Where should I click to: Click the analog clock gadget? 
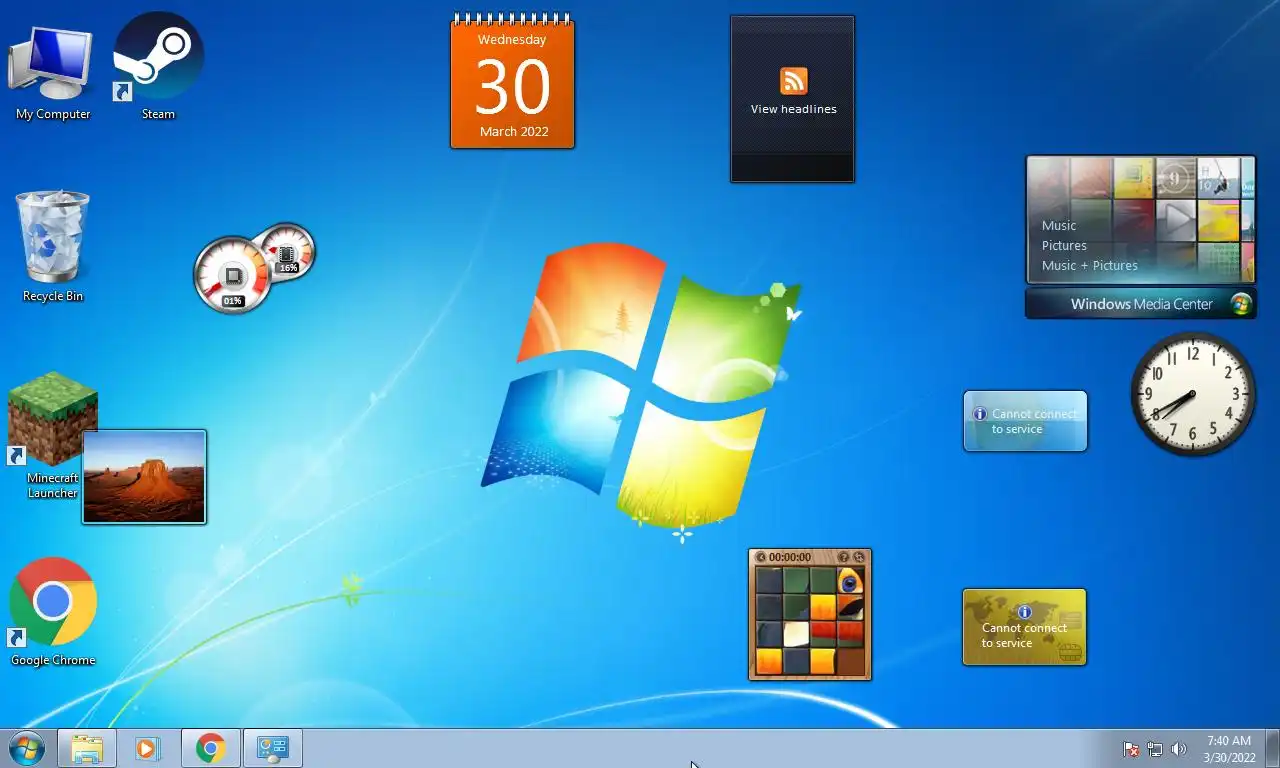pos(1192,394)
